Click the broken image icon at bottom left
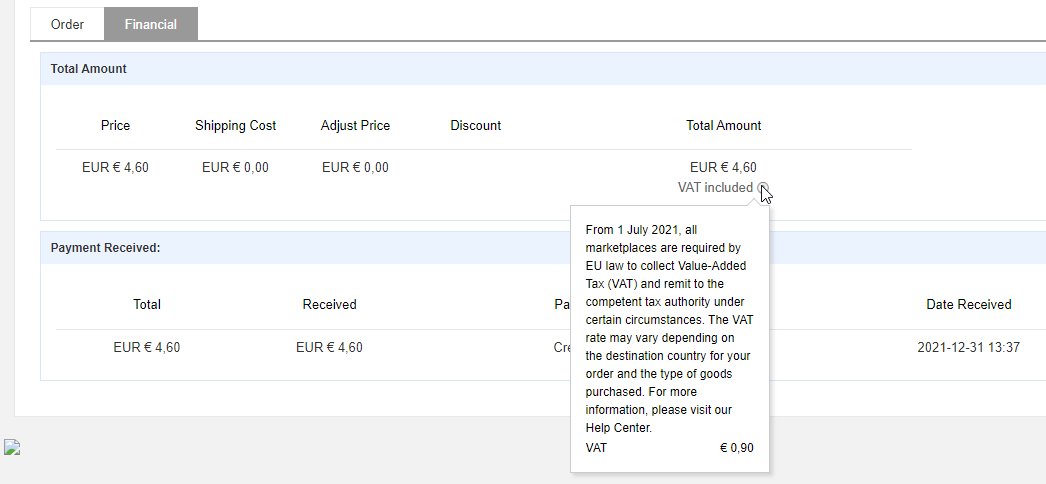The image size is (1046, 484). (11, 447)
